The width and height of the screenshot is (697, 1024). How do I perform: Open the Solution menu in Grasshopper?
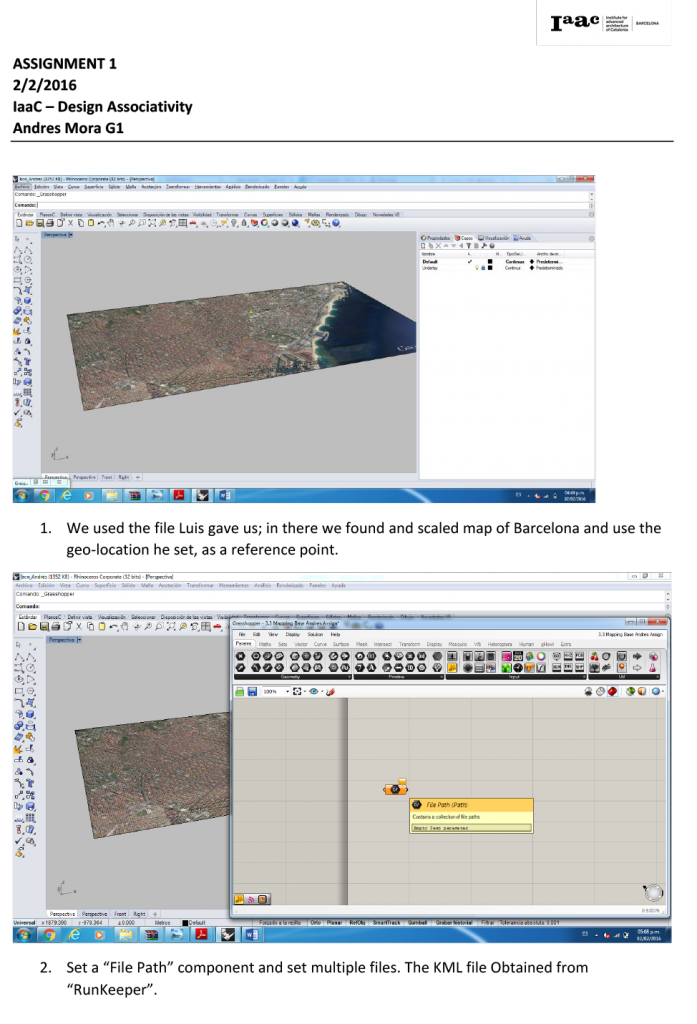(315, 634)
